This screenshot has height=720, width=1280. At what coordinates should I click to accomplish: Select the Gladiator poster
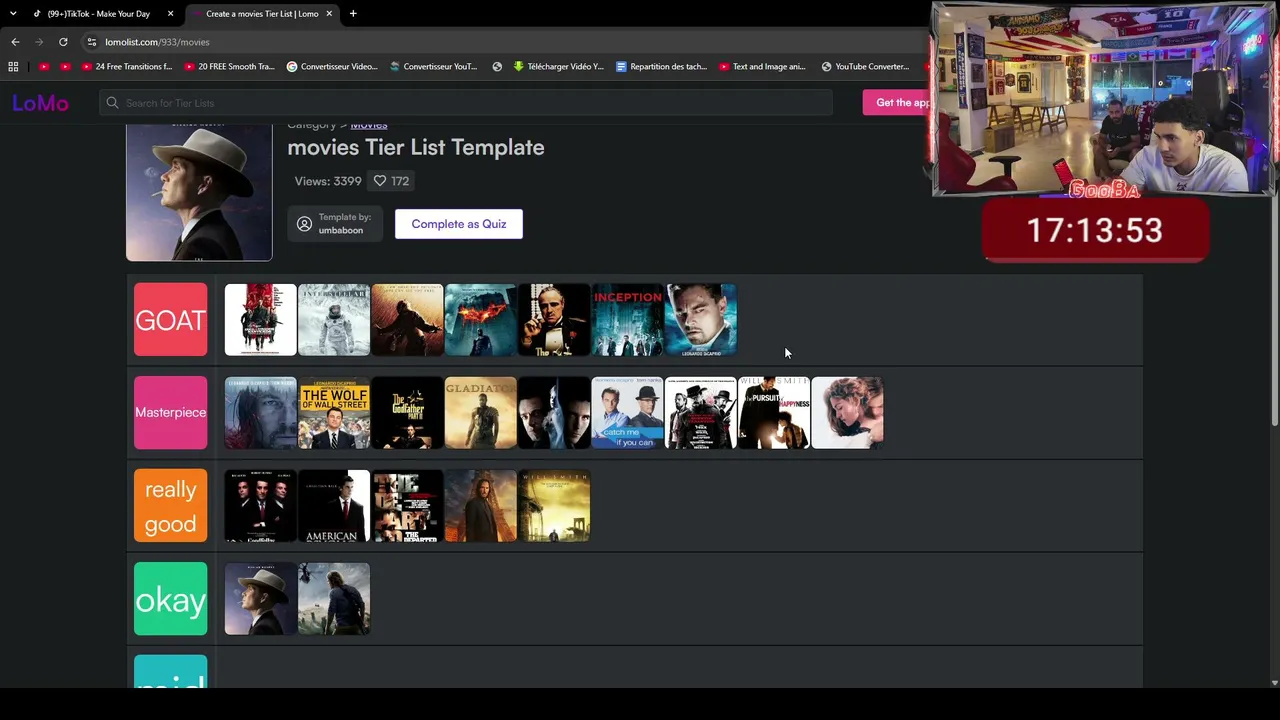click(x=481, y=413)
